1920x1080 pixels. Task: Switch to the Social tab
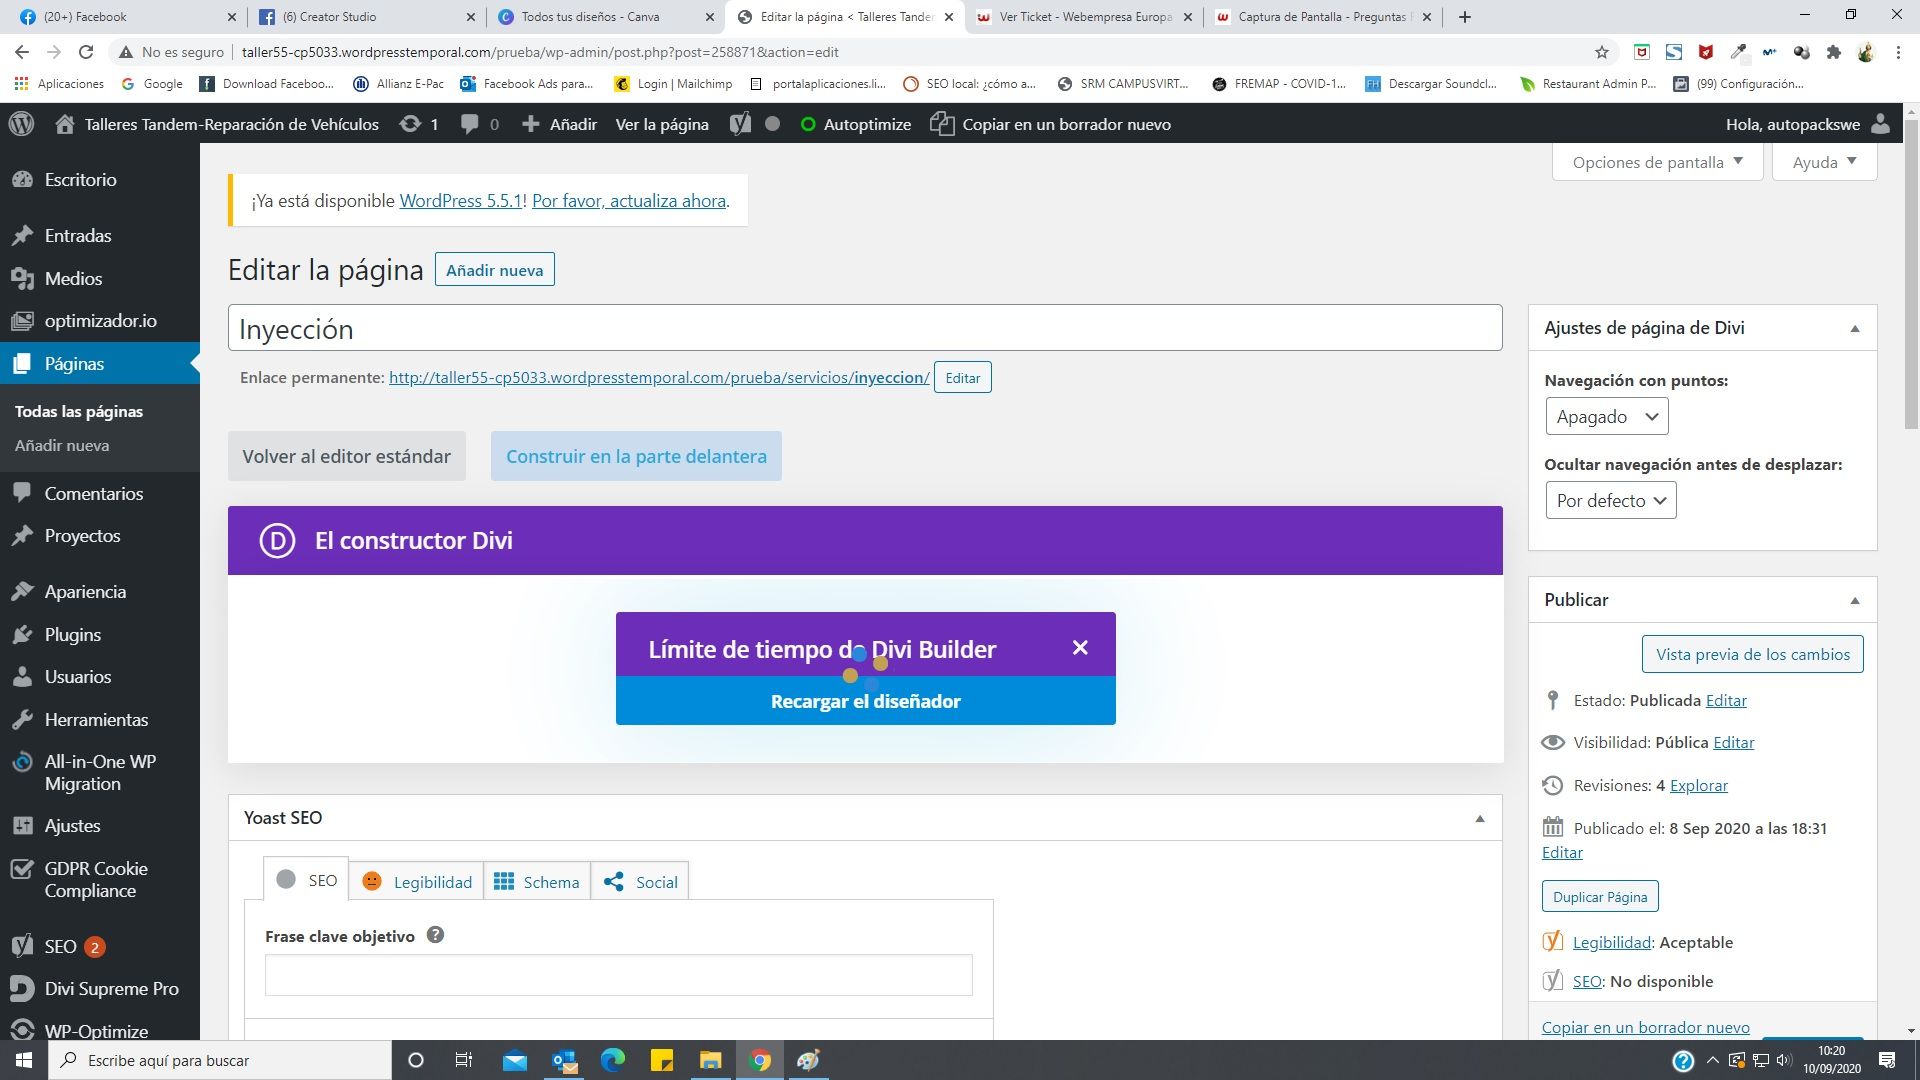640,881
